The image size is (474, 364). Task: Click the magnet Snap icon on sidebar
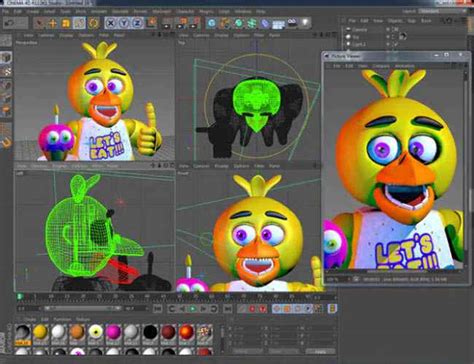[x=6, y=143]
